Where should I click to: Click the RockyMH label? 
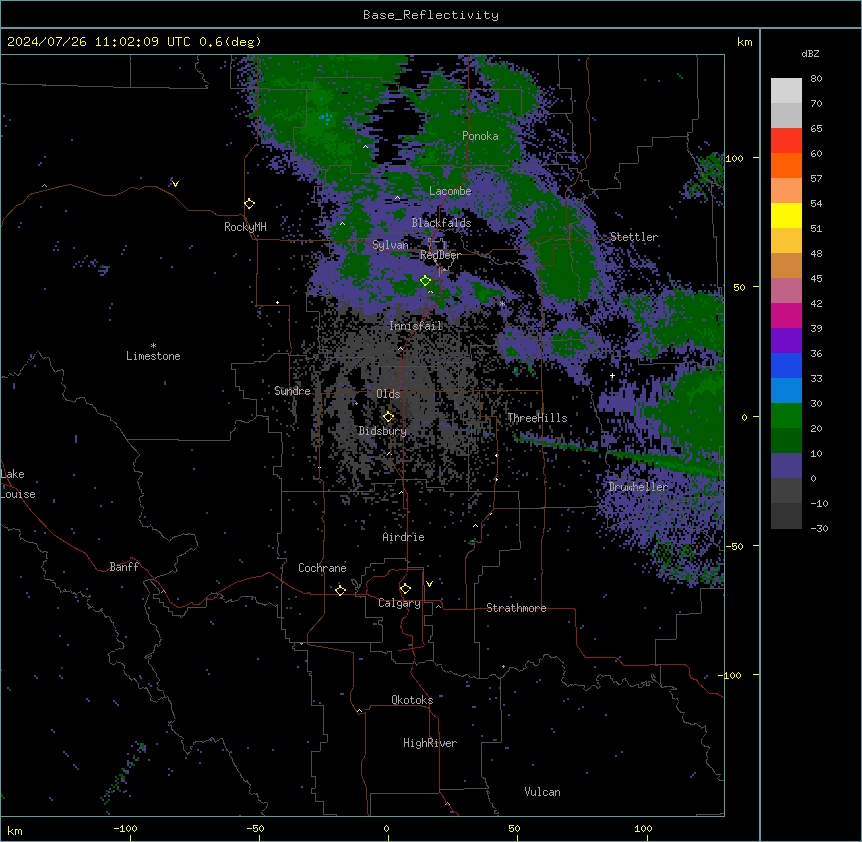click(x=245, y=227)
